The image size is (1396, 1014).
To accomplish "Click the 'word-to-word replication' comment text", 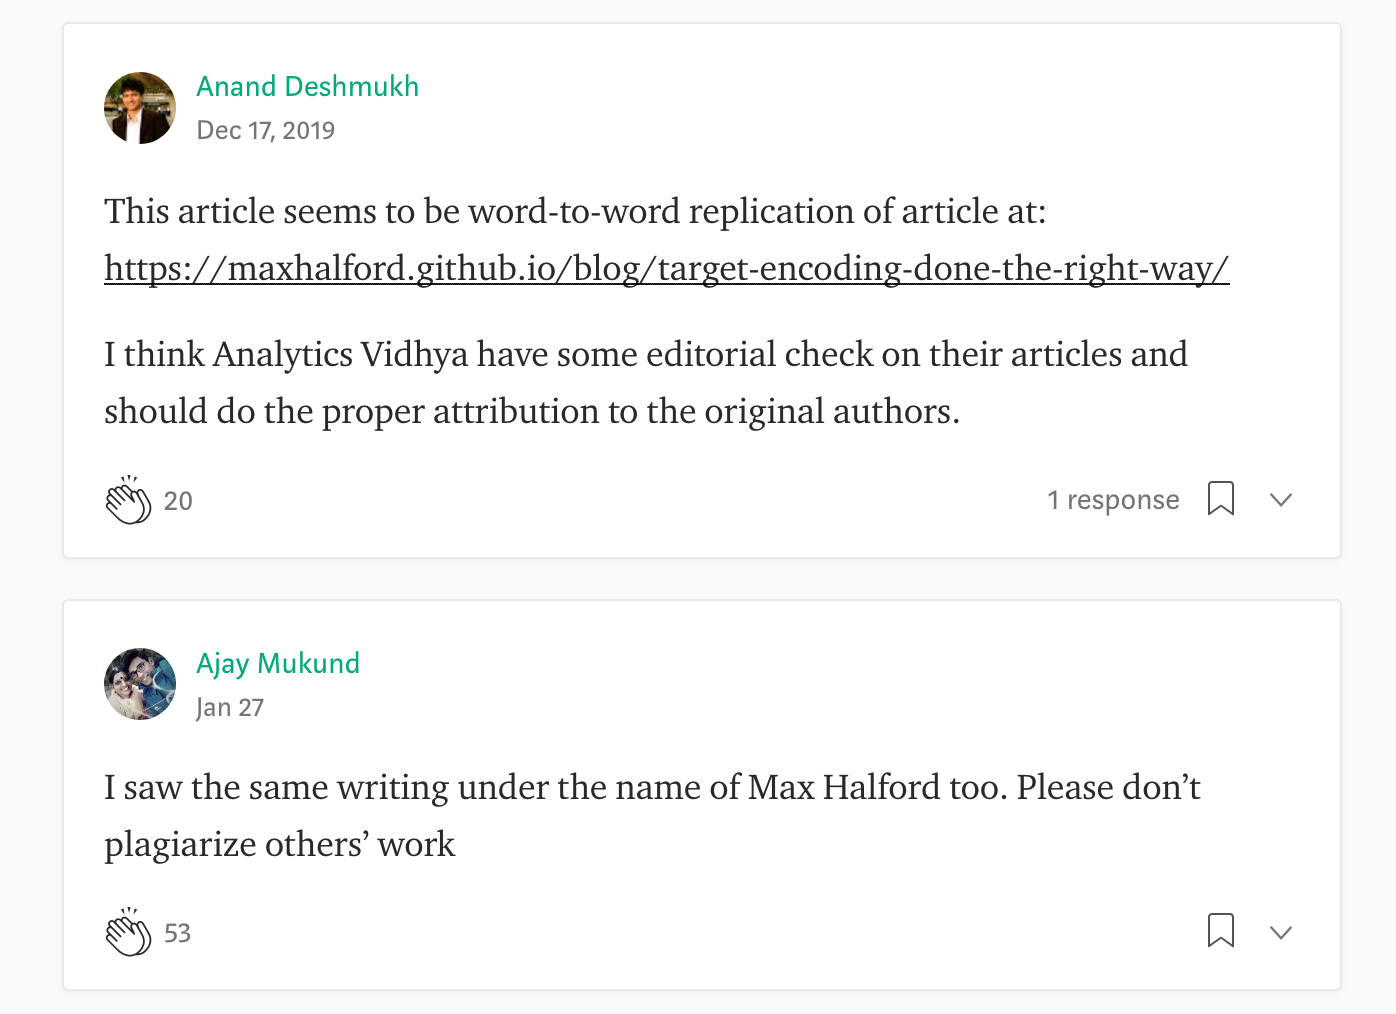I will tap(575, 211).
